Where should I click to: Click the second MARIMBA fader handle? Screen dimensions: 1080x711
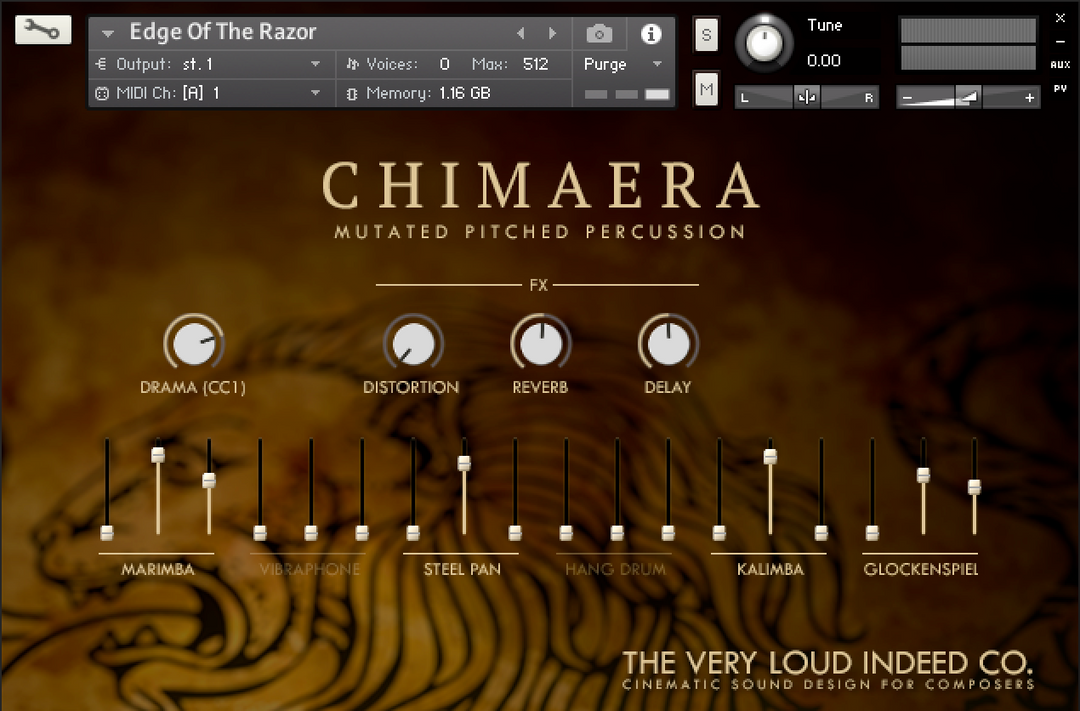pyautogui.click(x=158, y=455)
